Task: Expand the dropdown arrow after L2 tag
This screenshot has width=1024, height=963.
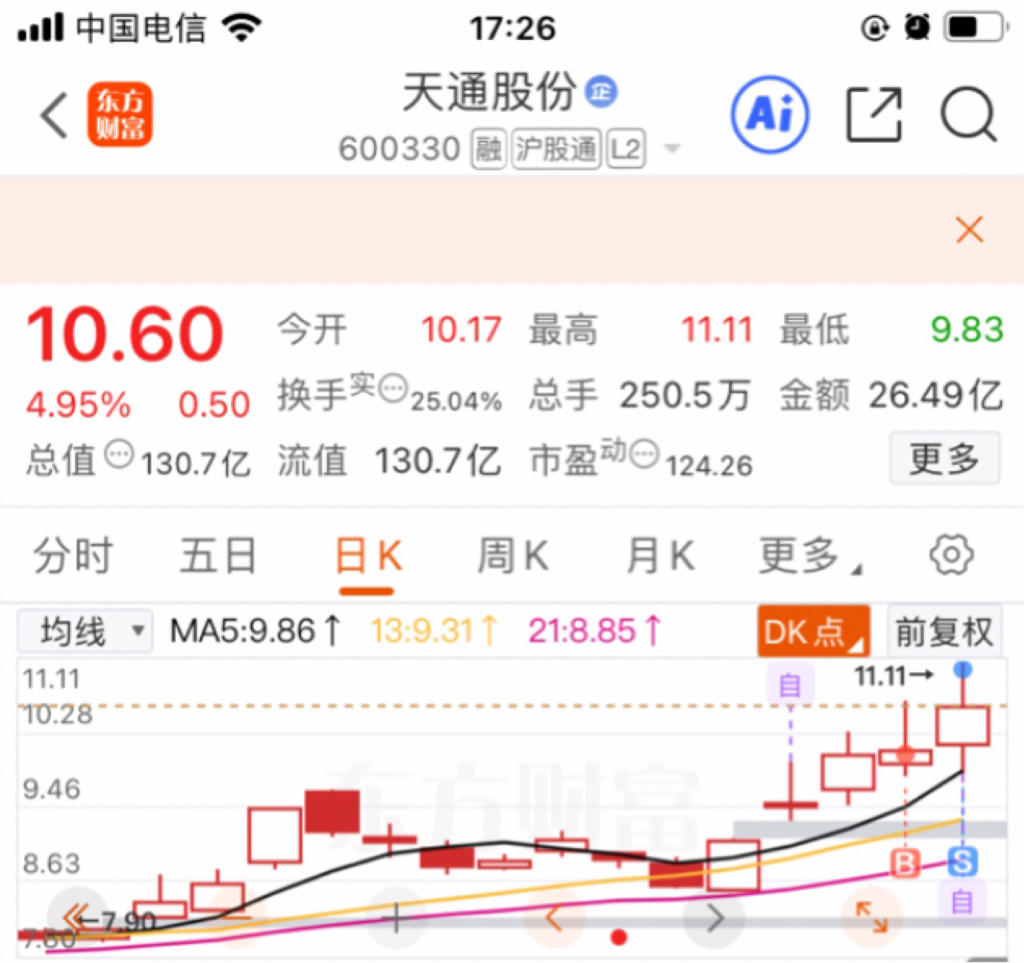Action: click(x=672, y=149)
